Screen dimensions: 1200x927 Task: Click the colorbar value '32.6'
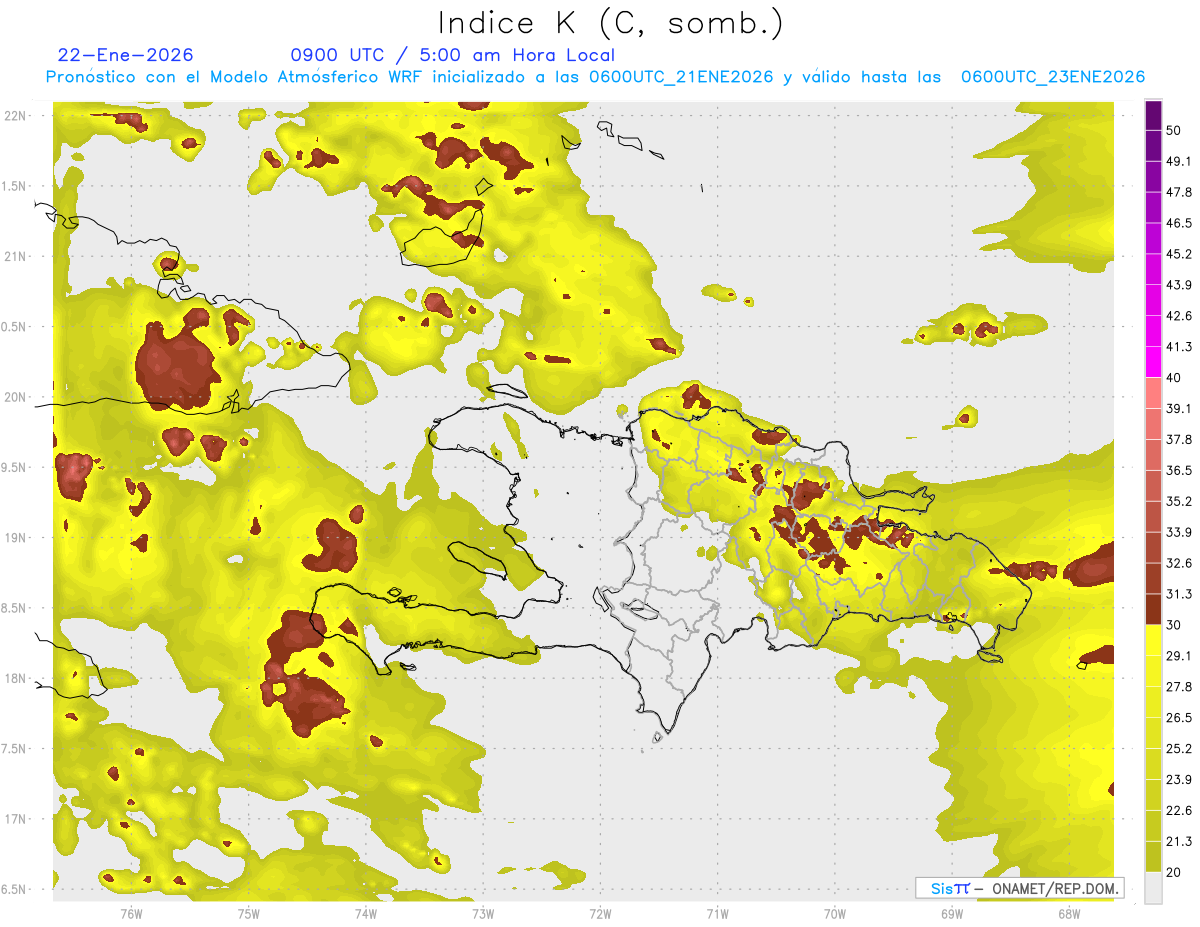[x=1179, y=563]
